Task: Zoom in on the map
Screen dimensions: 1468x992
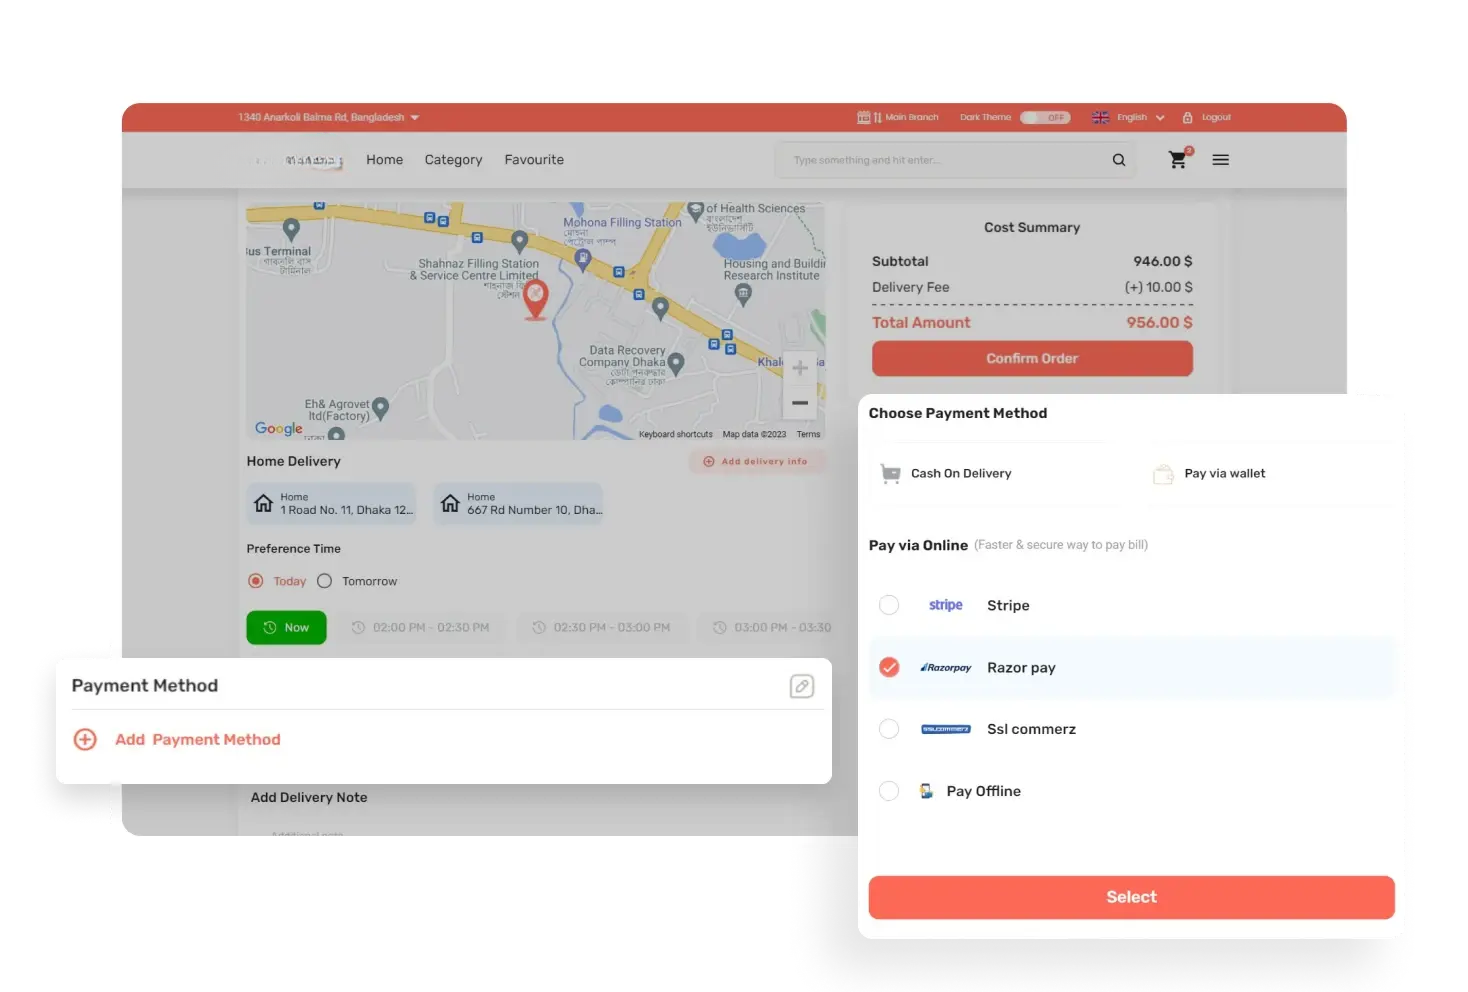Action: (800, 368)
